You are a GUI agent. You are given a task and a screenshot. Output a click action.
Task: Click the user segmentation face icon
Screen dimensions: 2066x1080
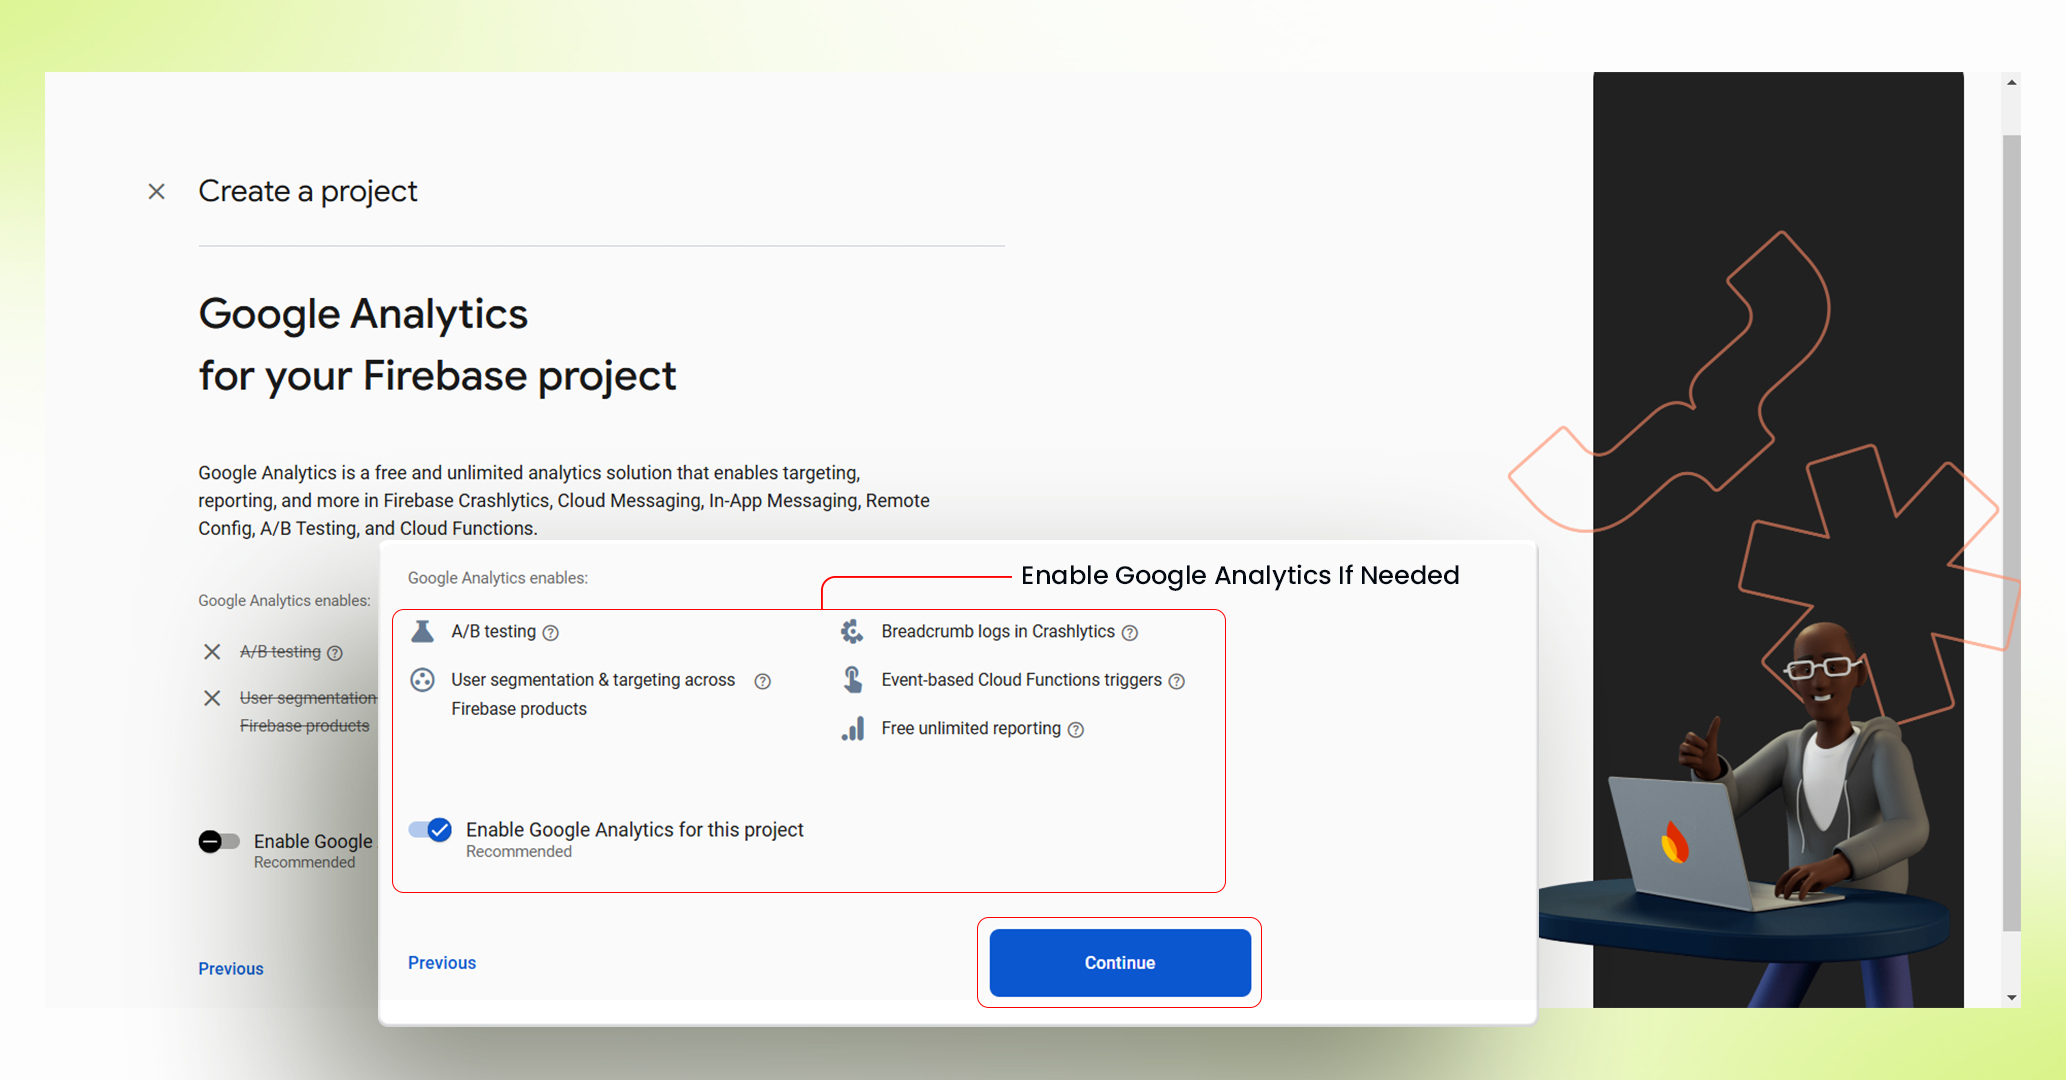421,680
